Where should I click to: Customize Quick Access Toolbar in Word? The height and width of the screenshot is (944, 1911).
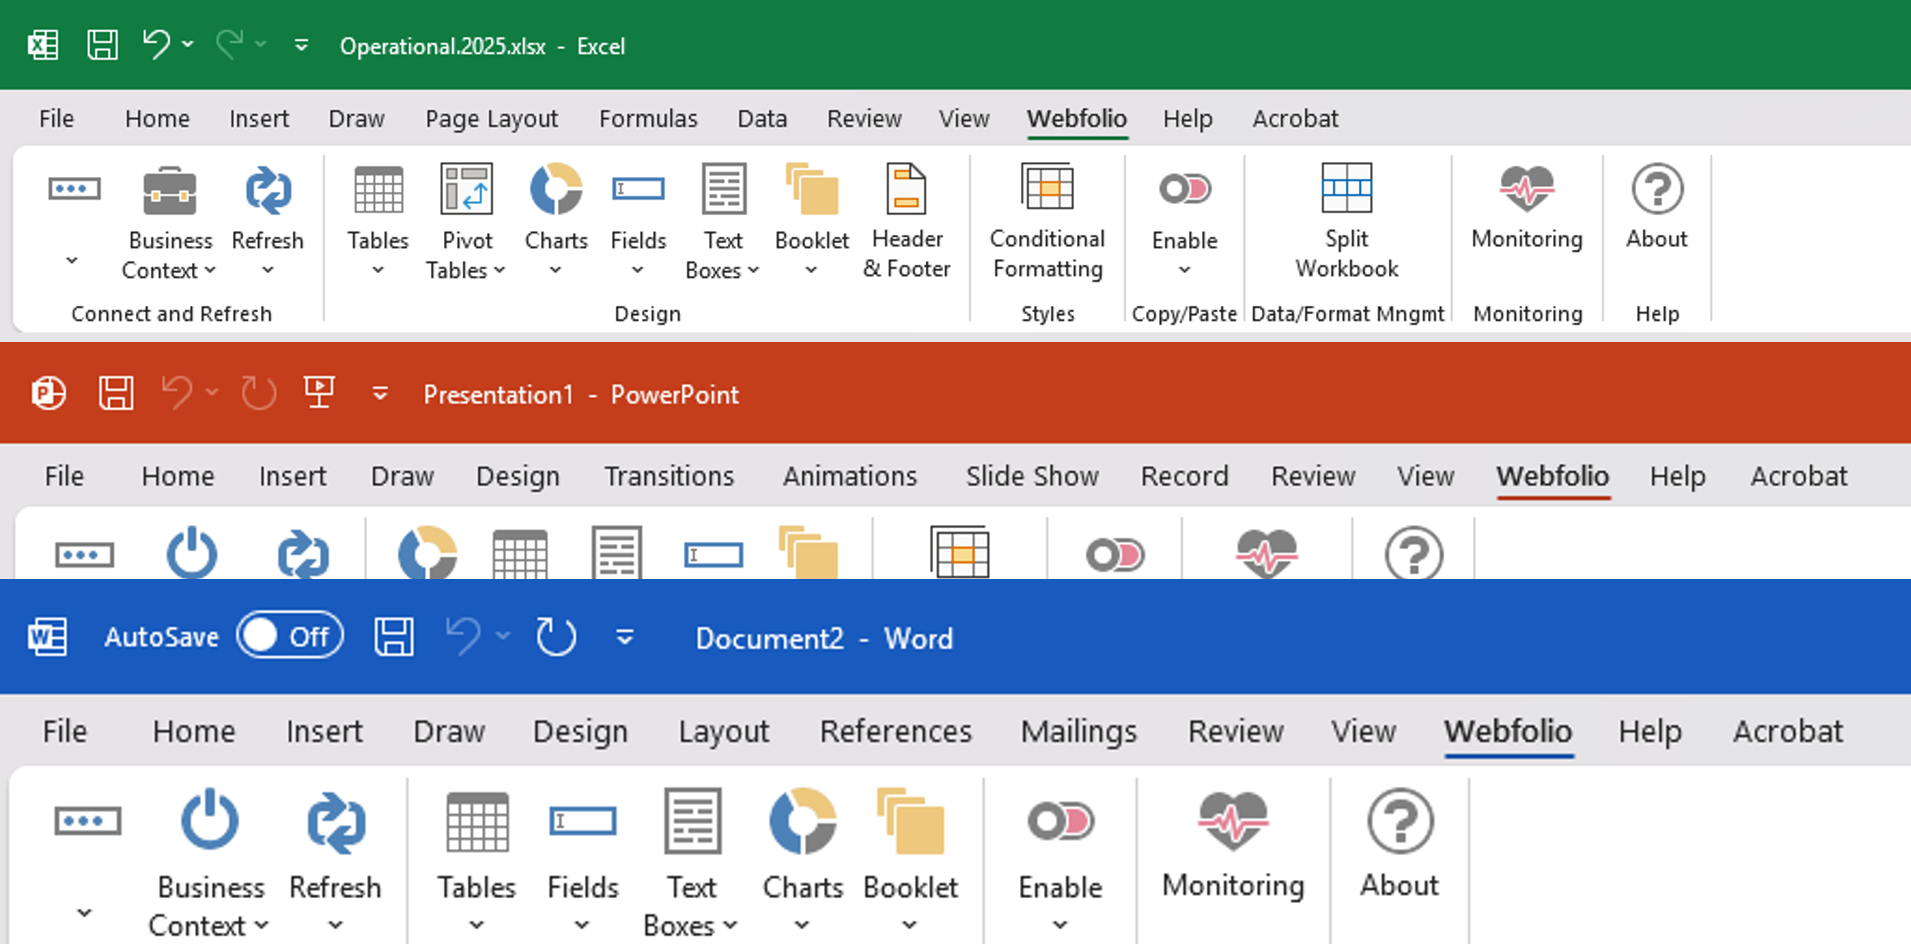(x=625, y=638)
